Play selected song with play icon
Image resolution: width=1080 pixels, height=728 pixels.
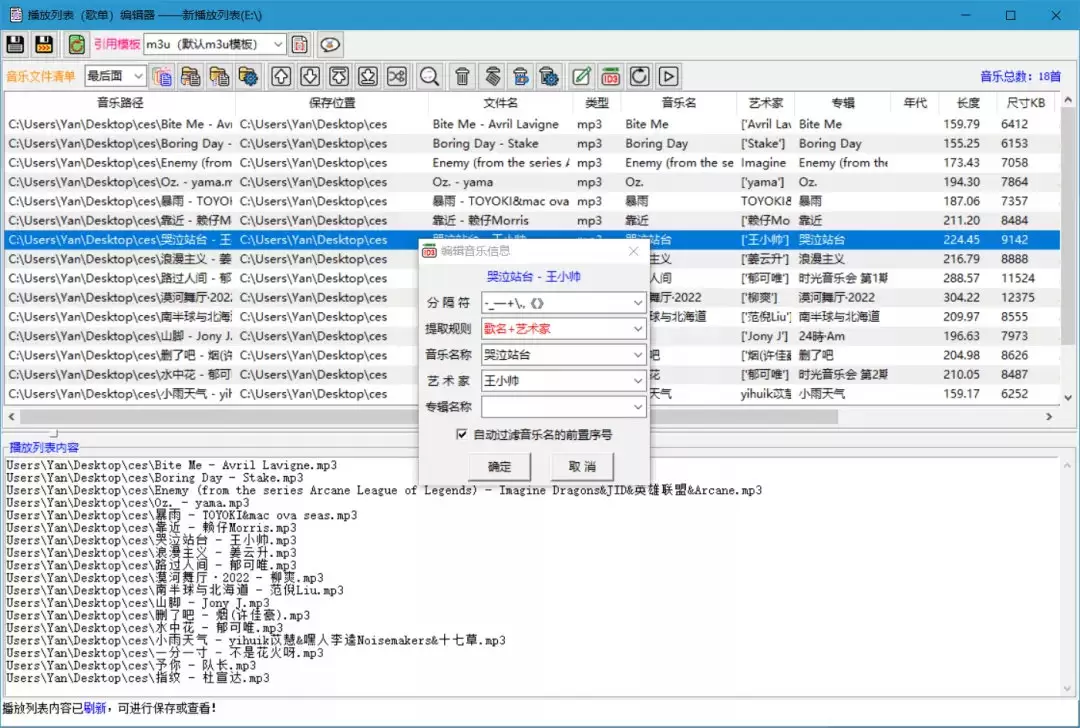pos(669,76)
